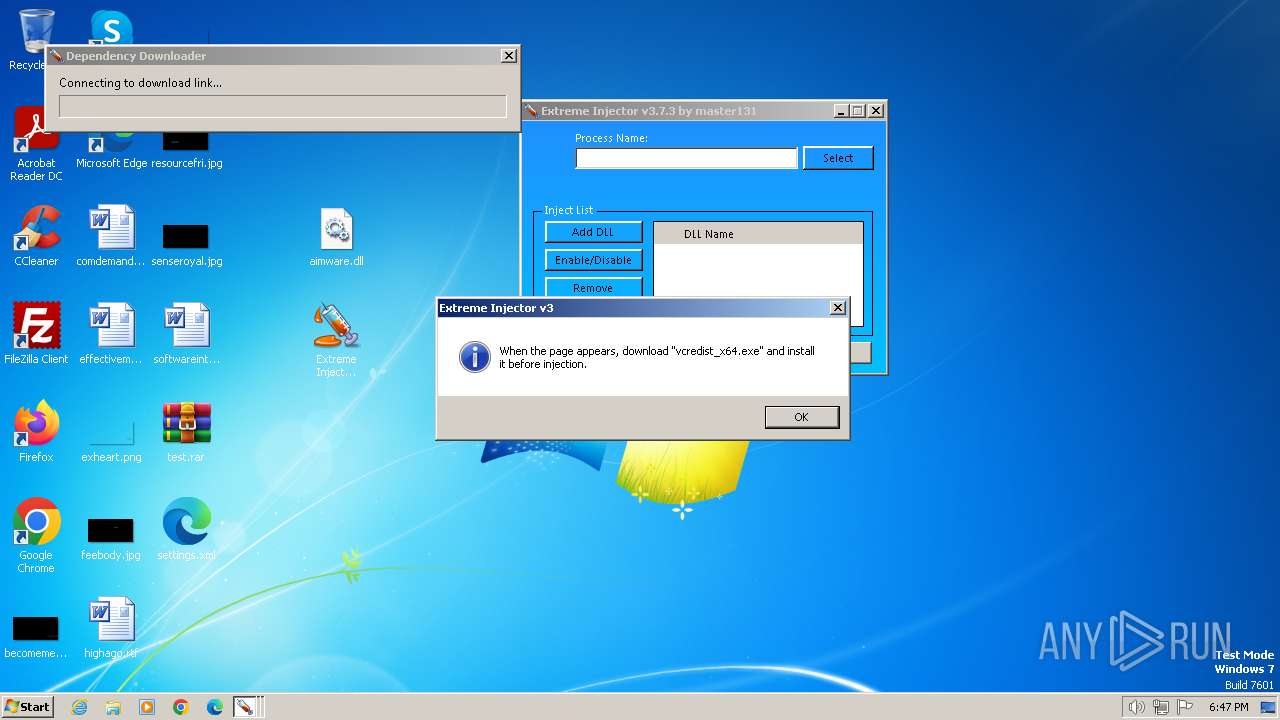Image resolution: width=1280 pixels, height=720 pixels.
Task: Open Internet Explorer from the taskbar
Action: pos(79,707)
